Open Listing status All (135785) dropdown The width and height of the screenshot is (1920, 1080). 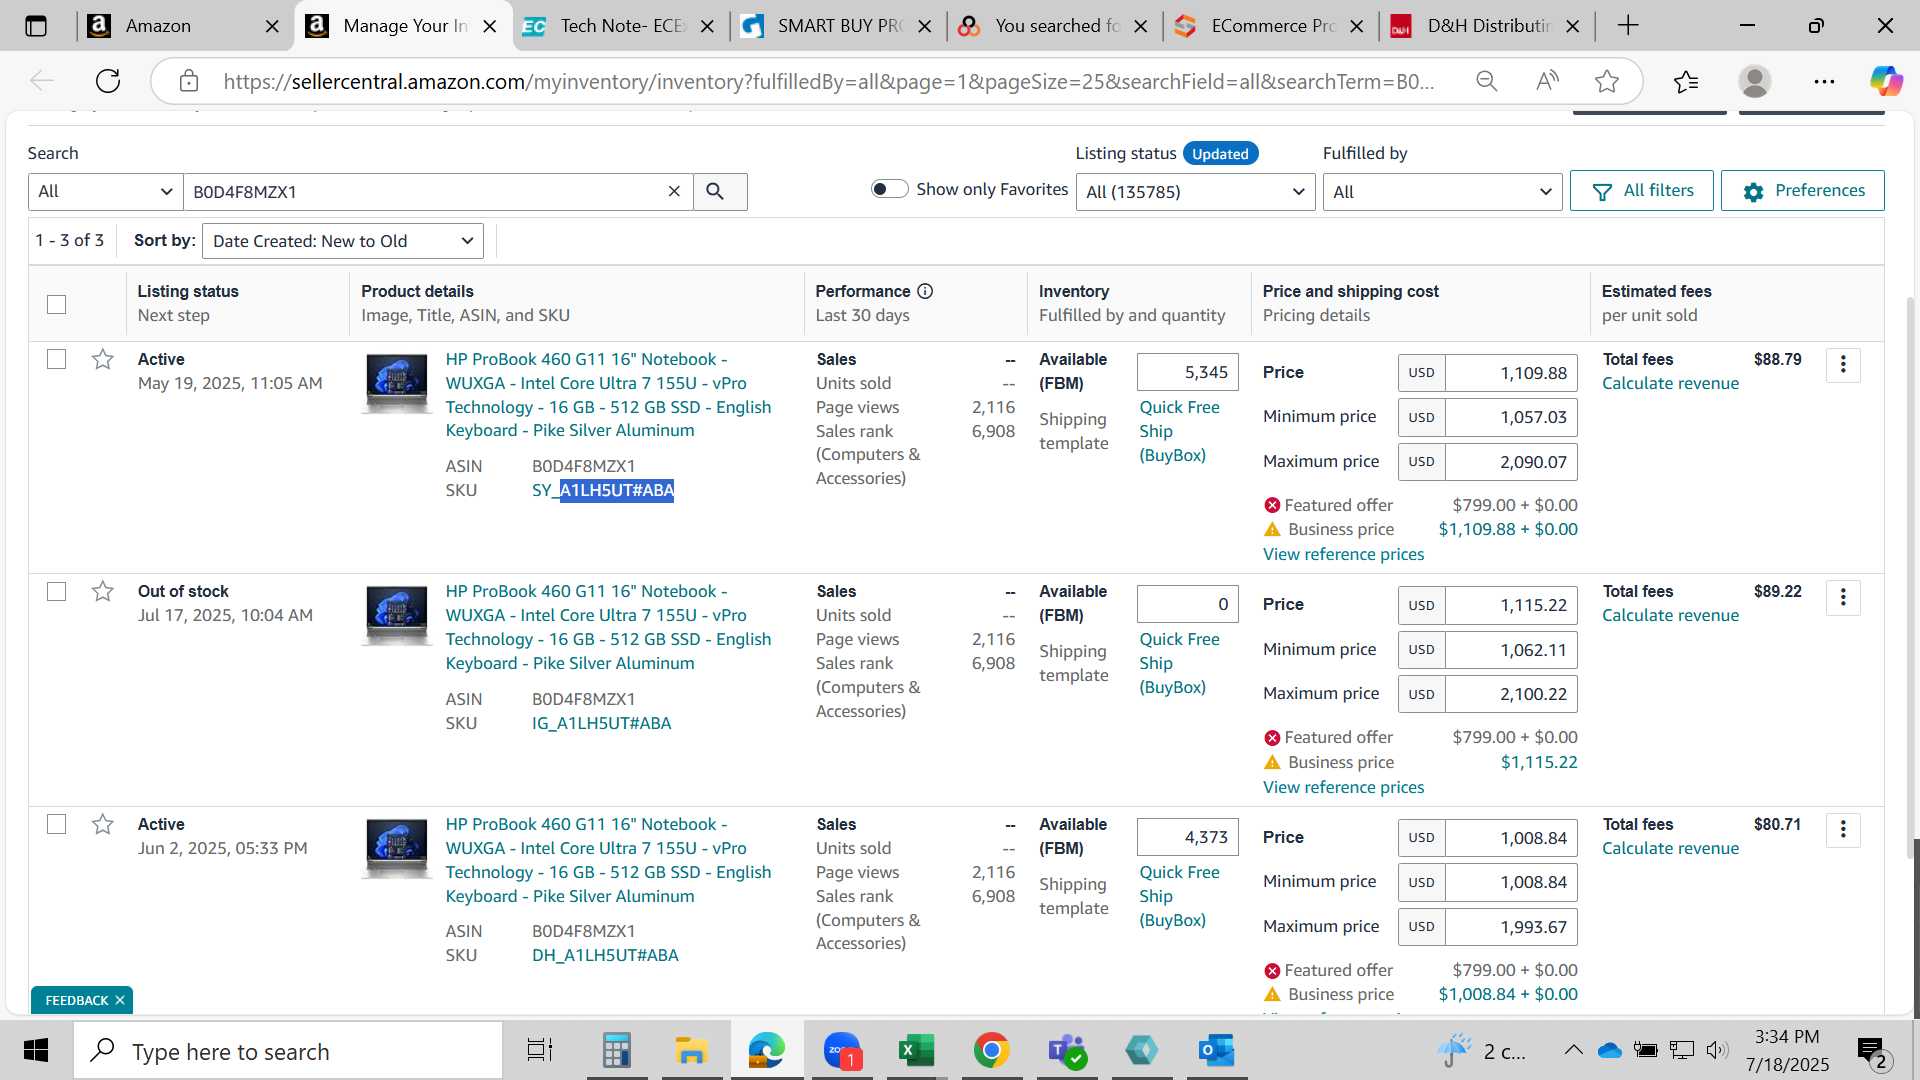(x=1195, y=191)
